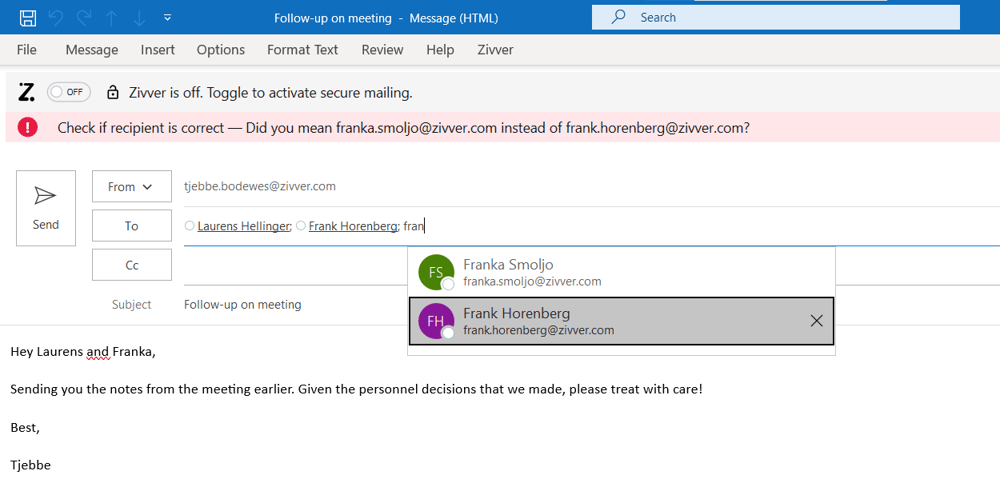Click the sentence about meeting notes

(356, 389)
